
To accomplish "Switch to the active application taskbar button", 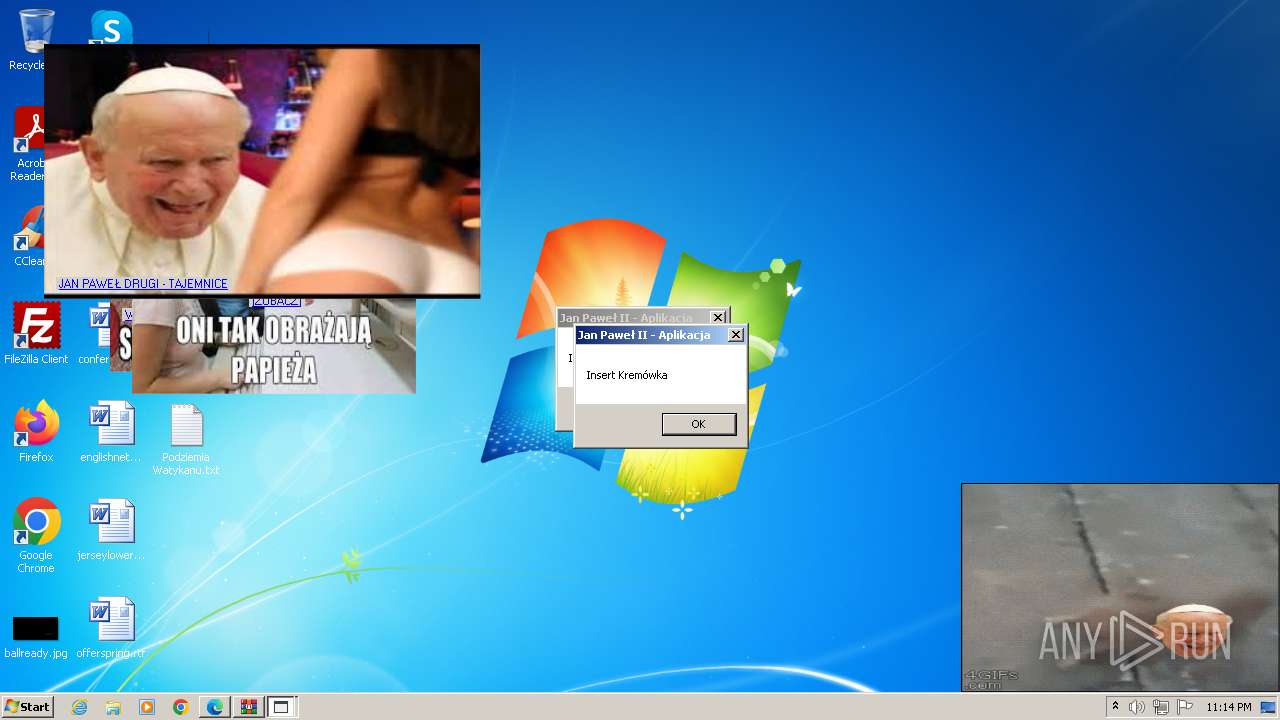I will [x=281, y=707].
